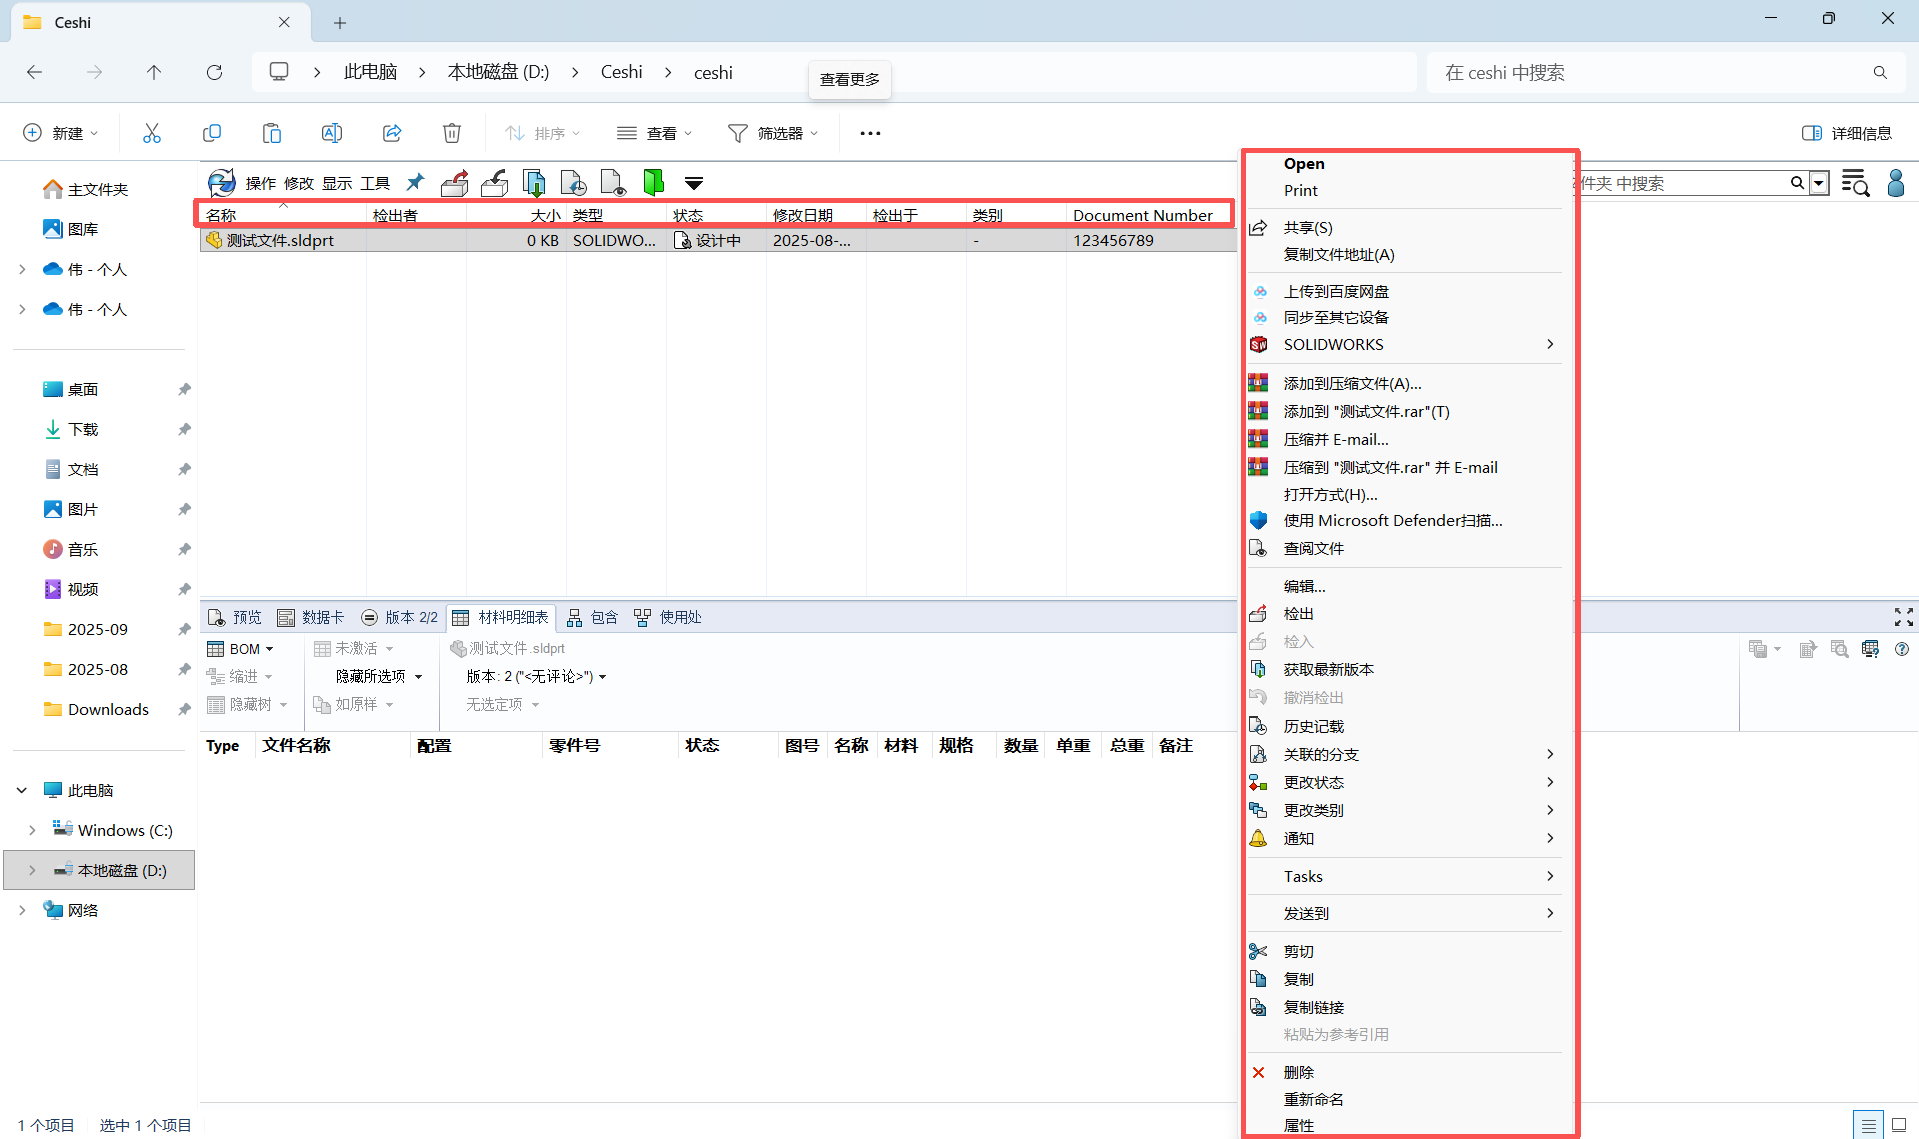Image resolution: width=1919 pixels, height=1139 pixels.
Task: Open the Downloads folder in sidebar
Action: (x=108, y=709)
